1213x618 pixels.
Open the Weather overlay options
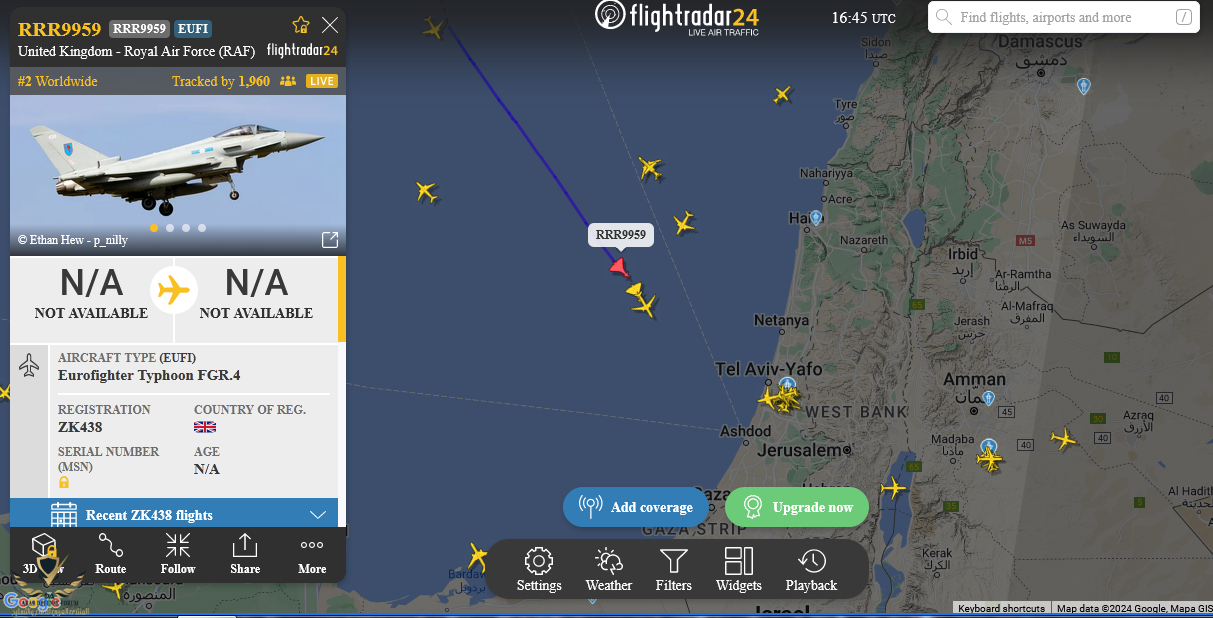(609, 570)
